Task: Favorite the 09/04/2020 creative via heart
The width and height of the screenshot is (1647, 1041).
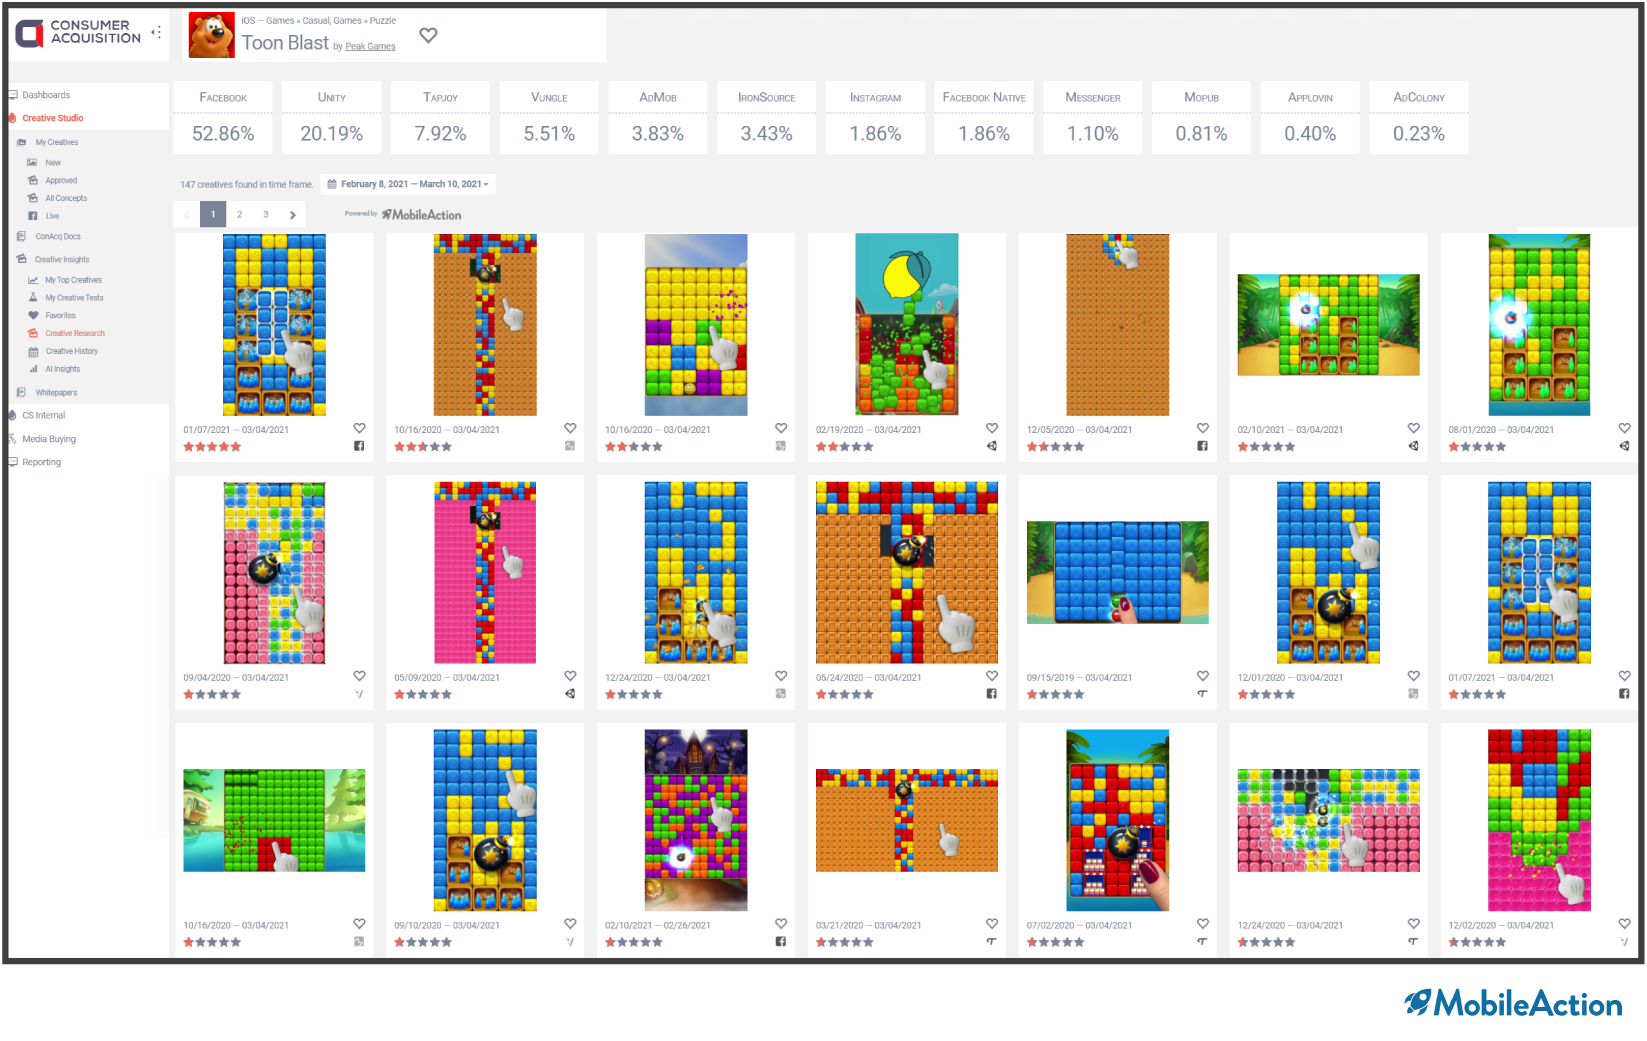Action: point(359,676)
